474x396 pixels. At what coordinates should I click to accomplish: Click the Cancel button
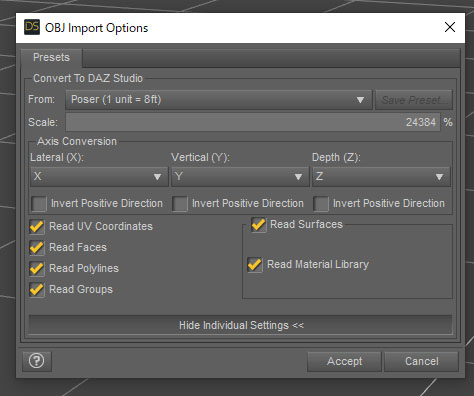421,361
